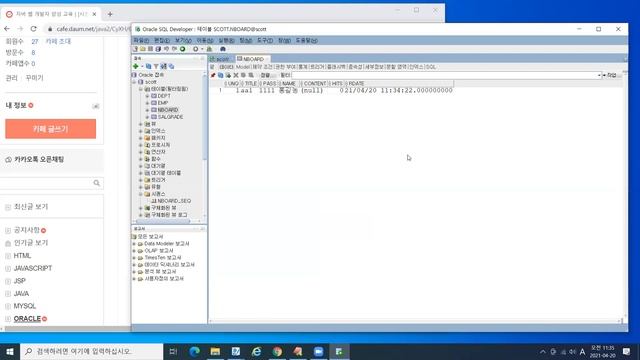Click the Commit Changes icon in data toolbar
This screenshot has width=640, height=360.
click(x=243, y=75)
